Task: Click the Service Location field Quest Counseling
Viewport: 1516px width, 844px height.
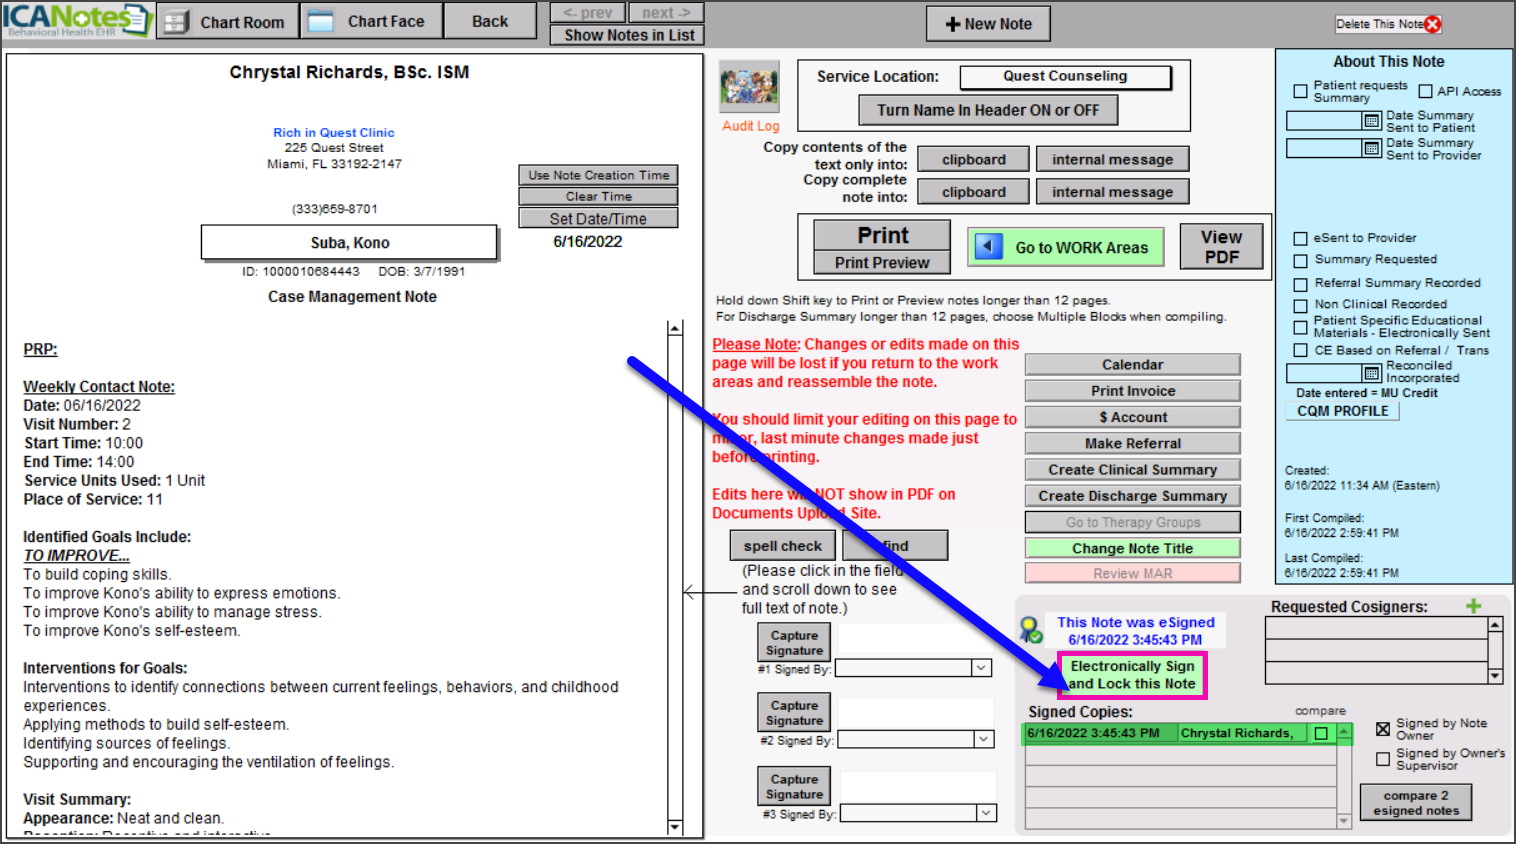Action: click(x=1065, y=76)
